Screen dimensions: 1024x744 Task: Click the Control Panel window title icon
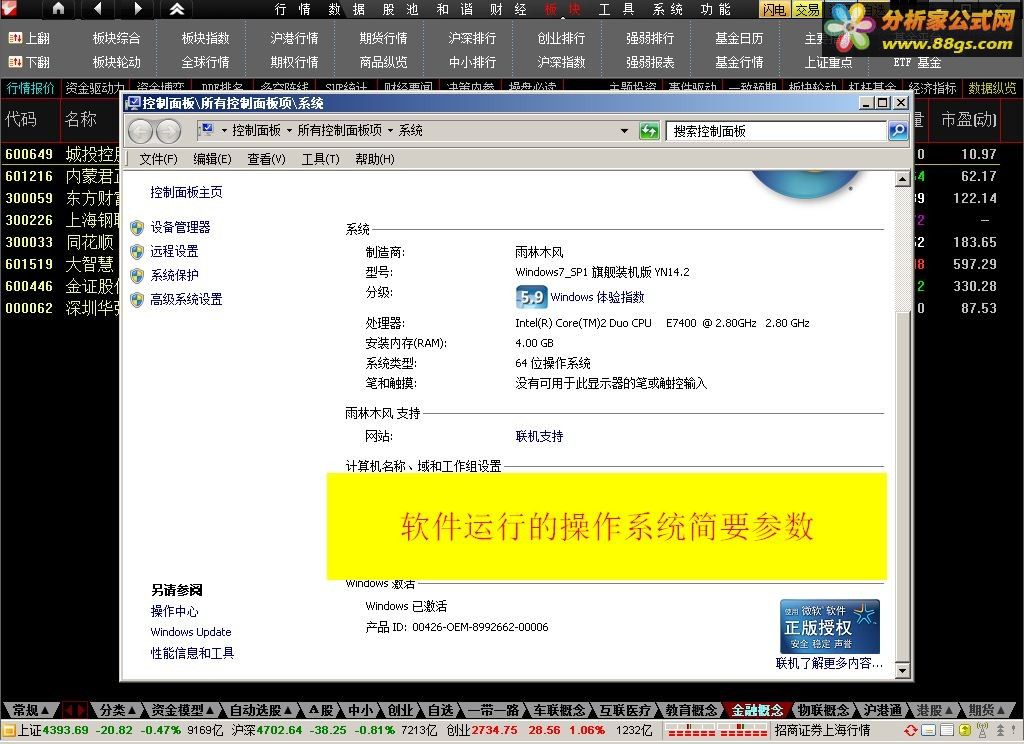pyautogui.click(x=133, y=103)
